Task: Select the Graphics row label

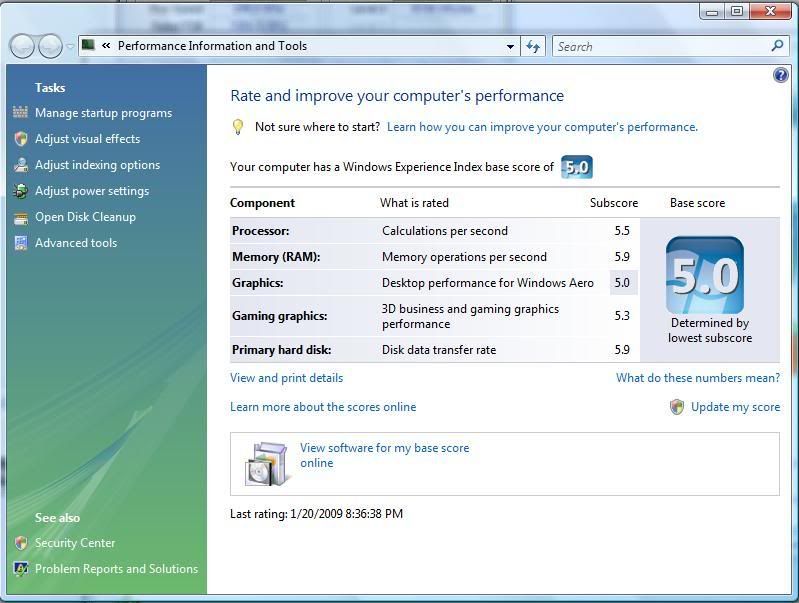Action: [x=257, y=283]
